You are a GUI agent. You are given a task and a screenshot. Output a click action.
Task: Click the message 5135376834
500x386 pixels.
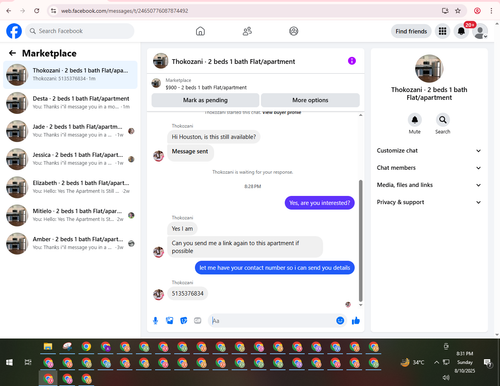[x=188, y=294]
